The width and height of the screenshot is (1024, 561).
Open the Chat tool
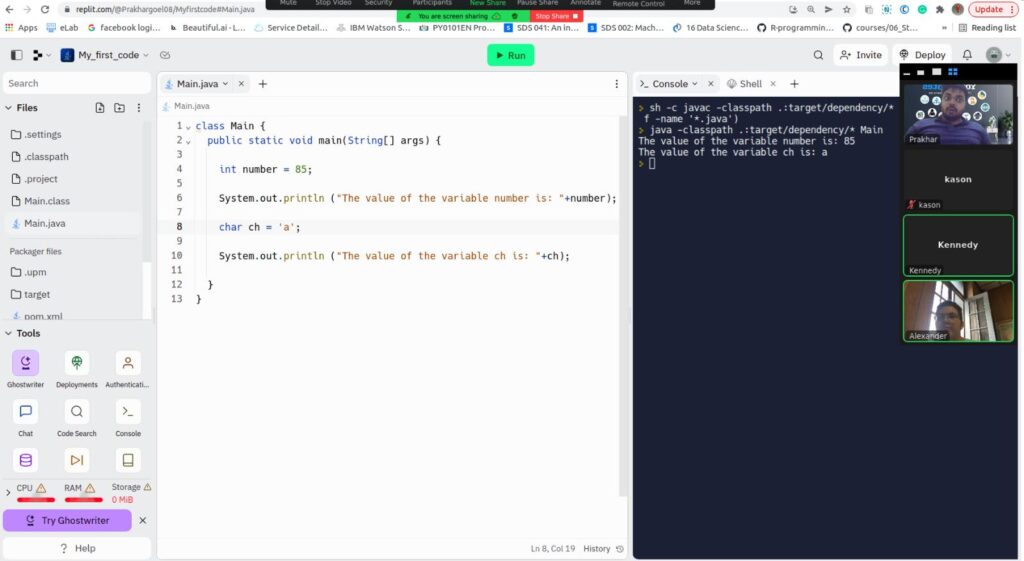coord(25,412)
